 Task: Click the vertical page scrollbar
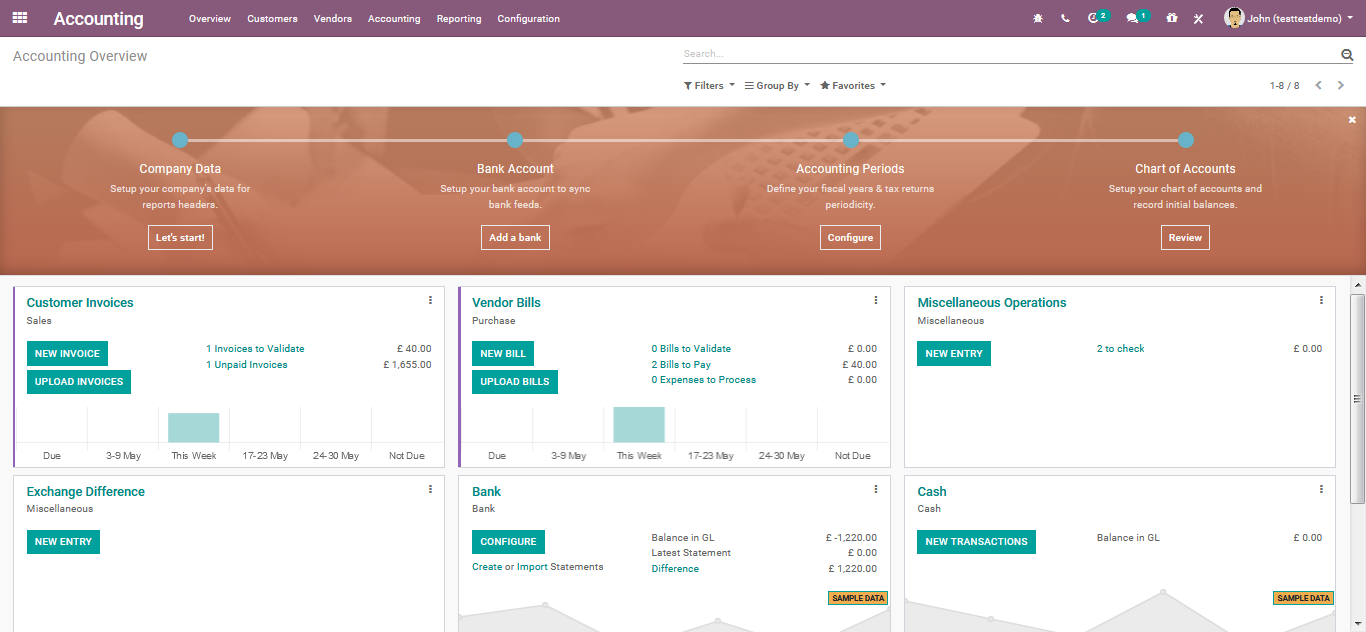coord(1358,400)
